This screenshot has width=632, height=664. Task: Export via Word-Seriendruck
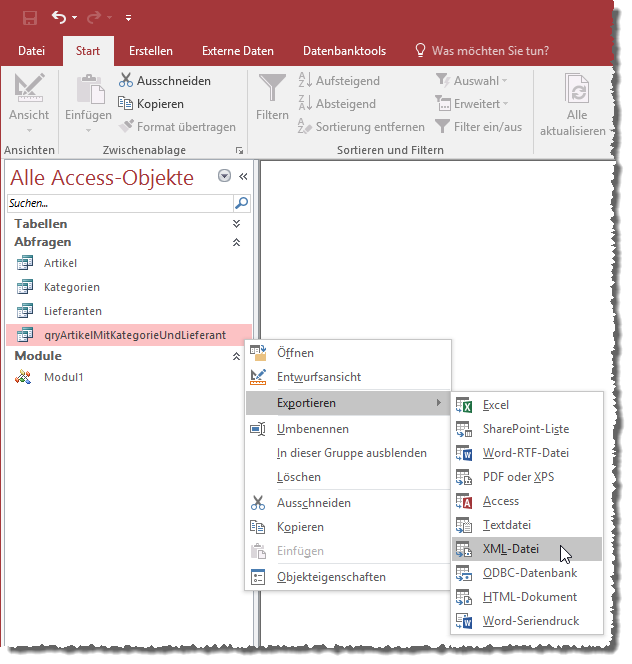point(527,621)
